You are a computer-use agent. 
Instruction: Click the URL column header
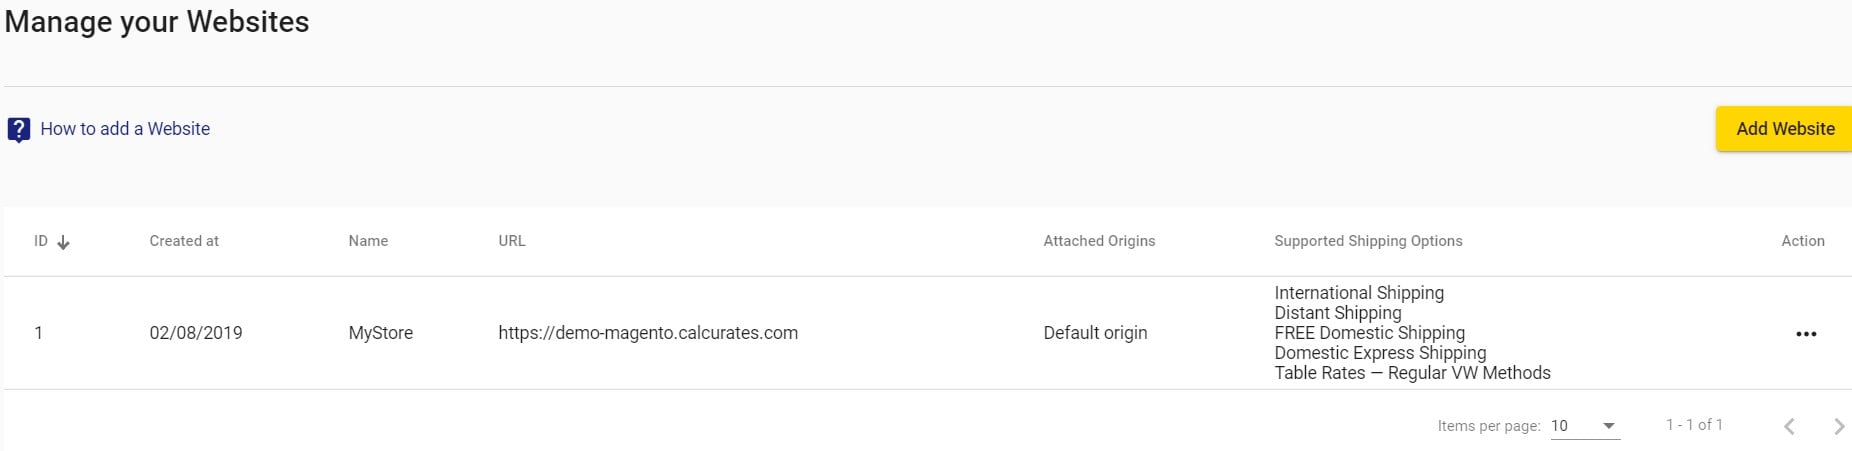tap(512, 241)
